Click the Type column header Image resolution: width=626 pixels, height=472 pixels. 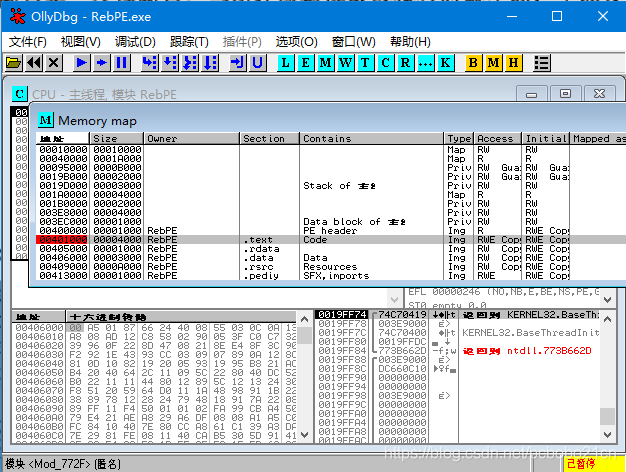[x=459, y=139]
